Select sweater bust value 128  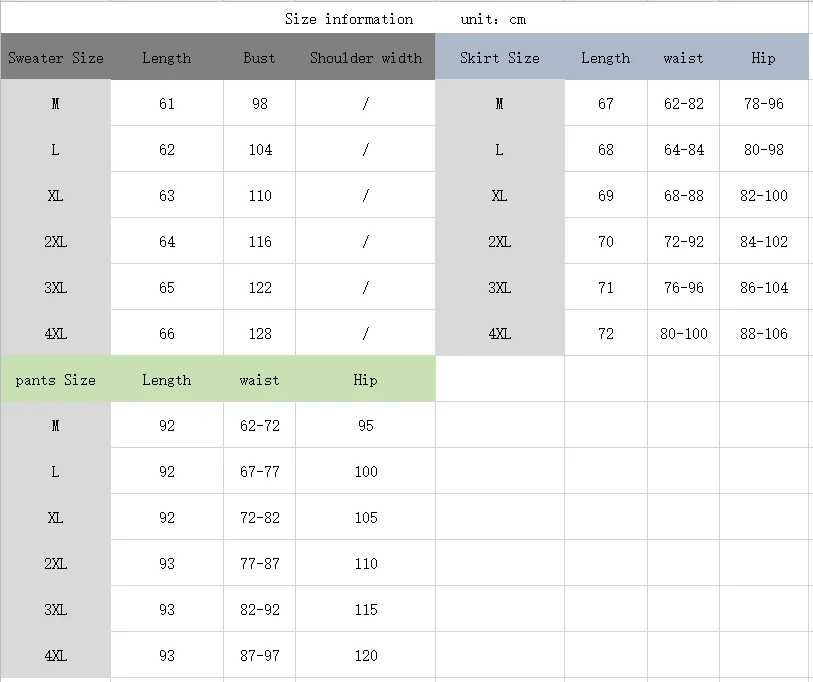(259, 333)
